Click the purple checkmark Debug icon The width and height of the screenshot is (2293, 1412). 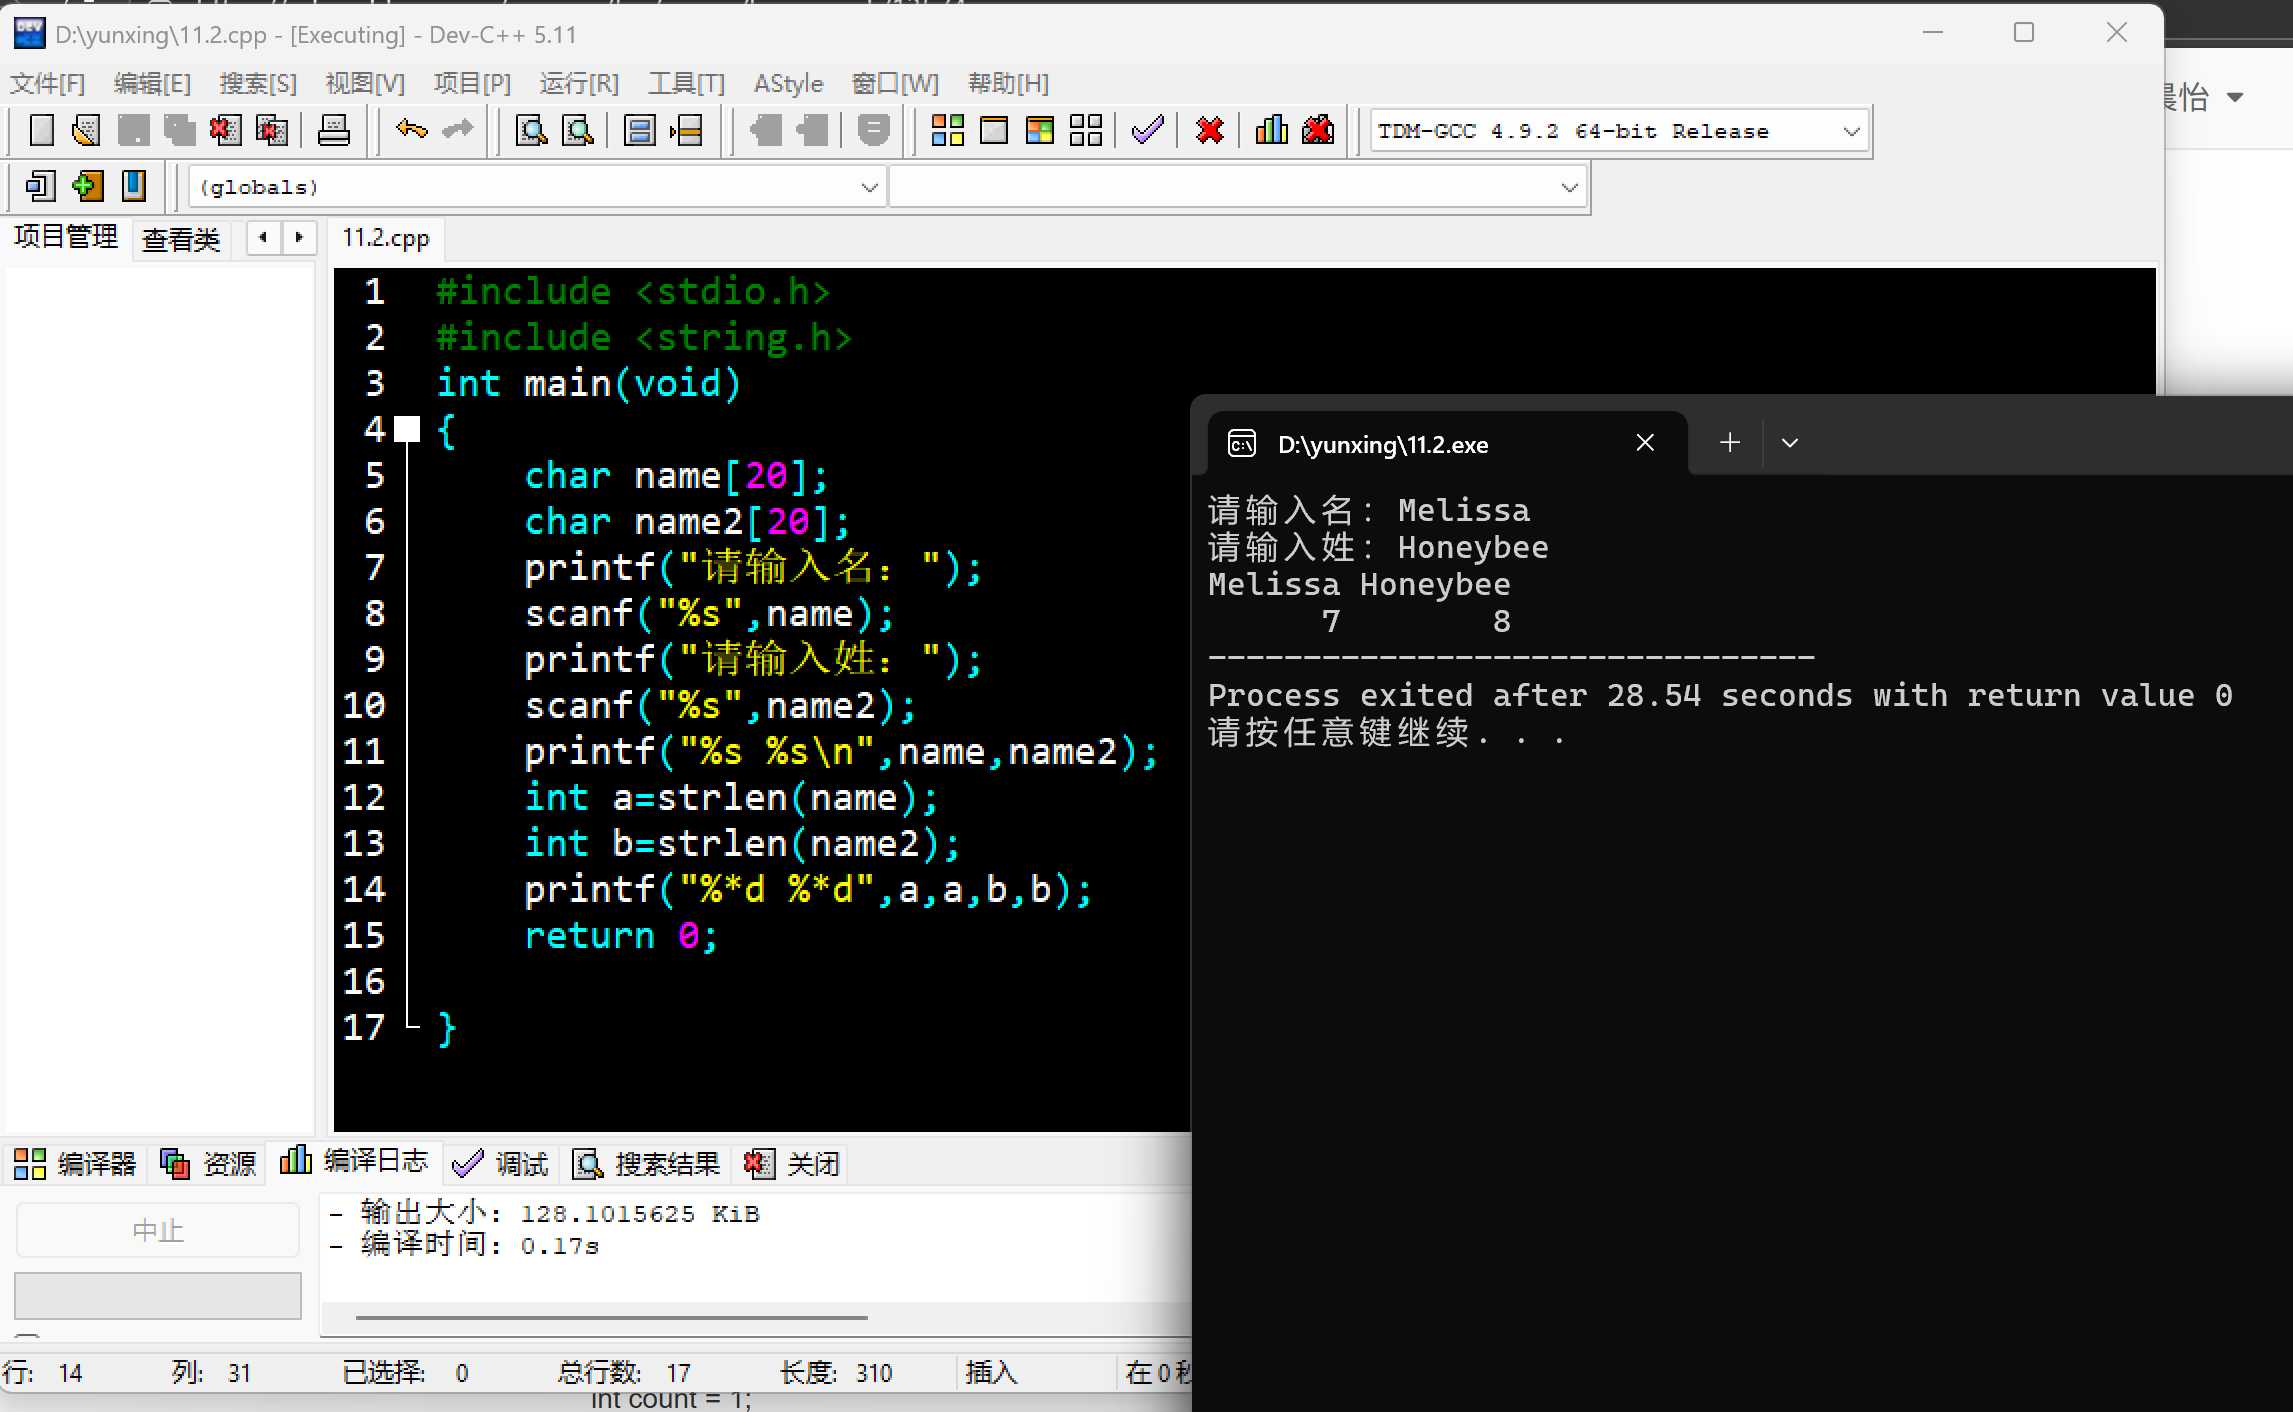point(1147,131)
